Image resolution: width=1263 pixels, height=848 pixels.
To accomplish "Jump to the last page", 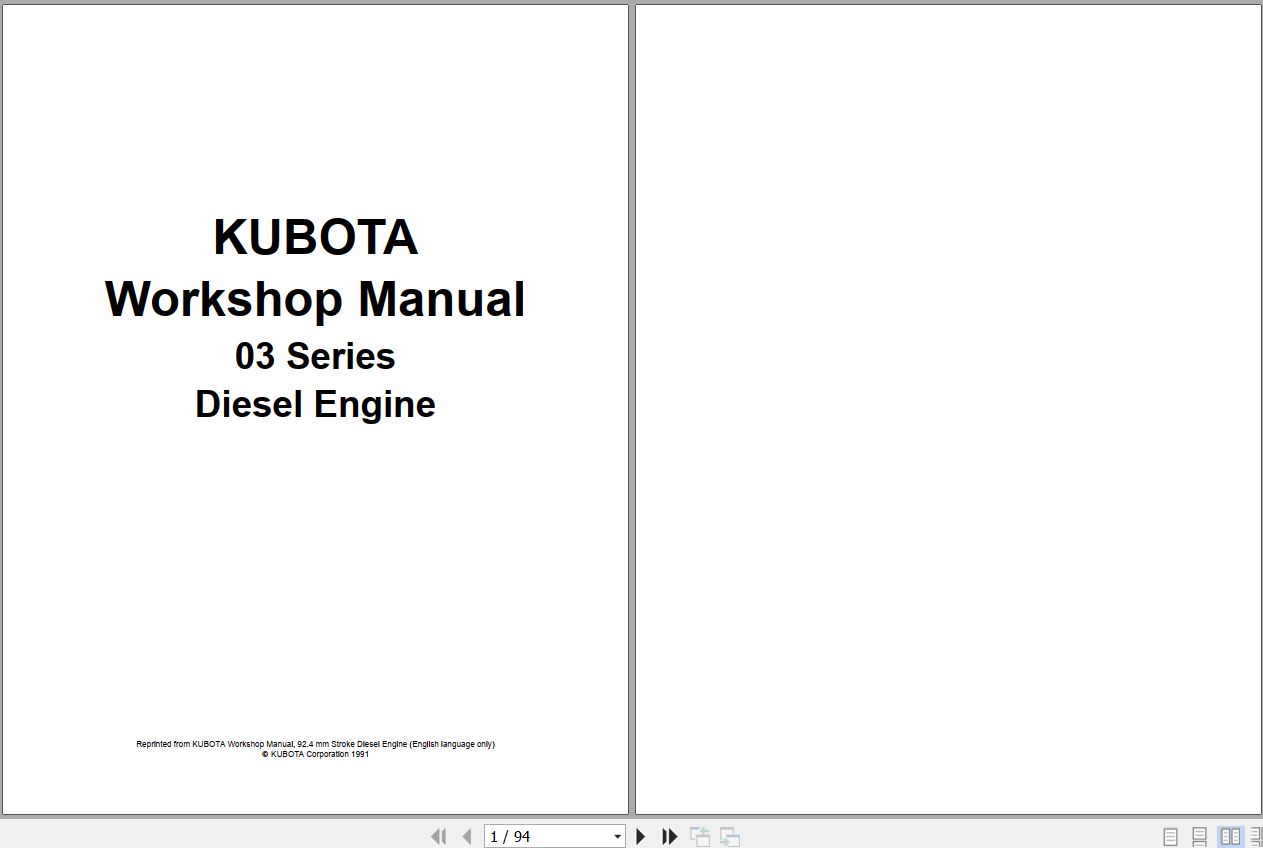I will (670, 837).
